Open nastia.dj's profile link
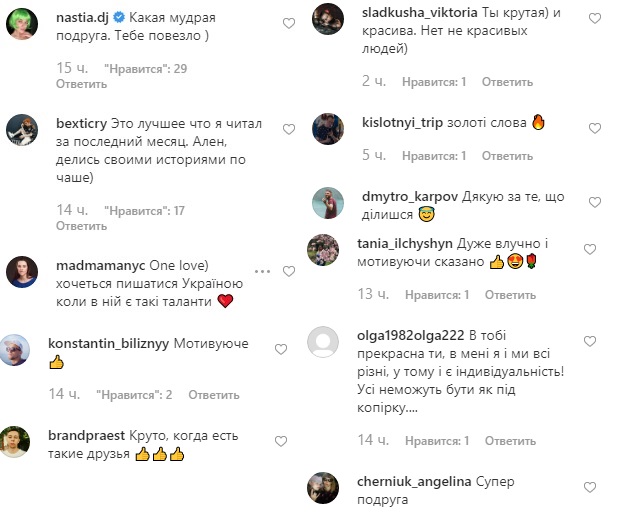The width and height of the screenshot is (617, 518). [x=81, y=17]
